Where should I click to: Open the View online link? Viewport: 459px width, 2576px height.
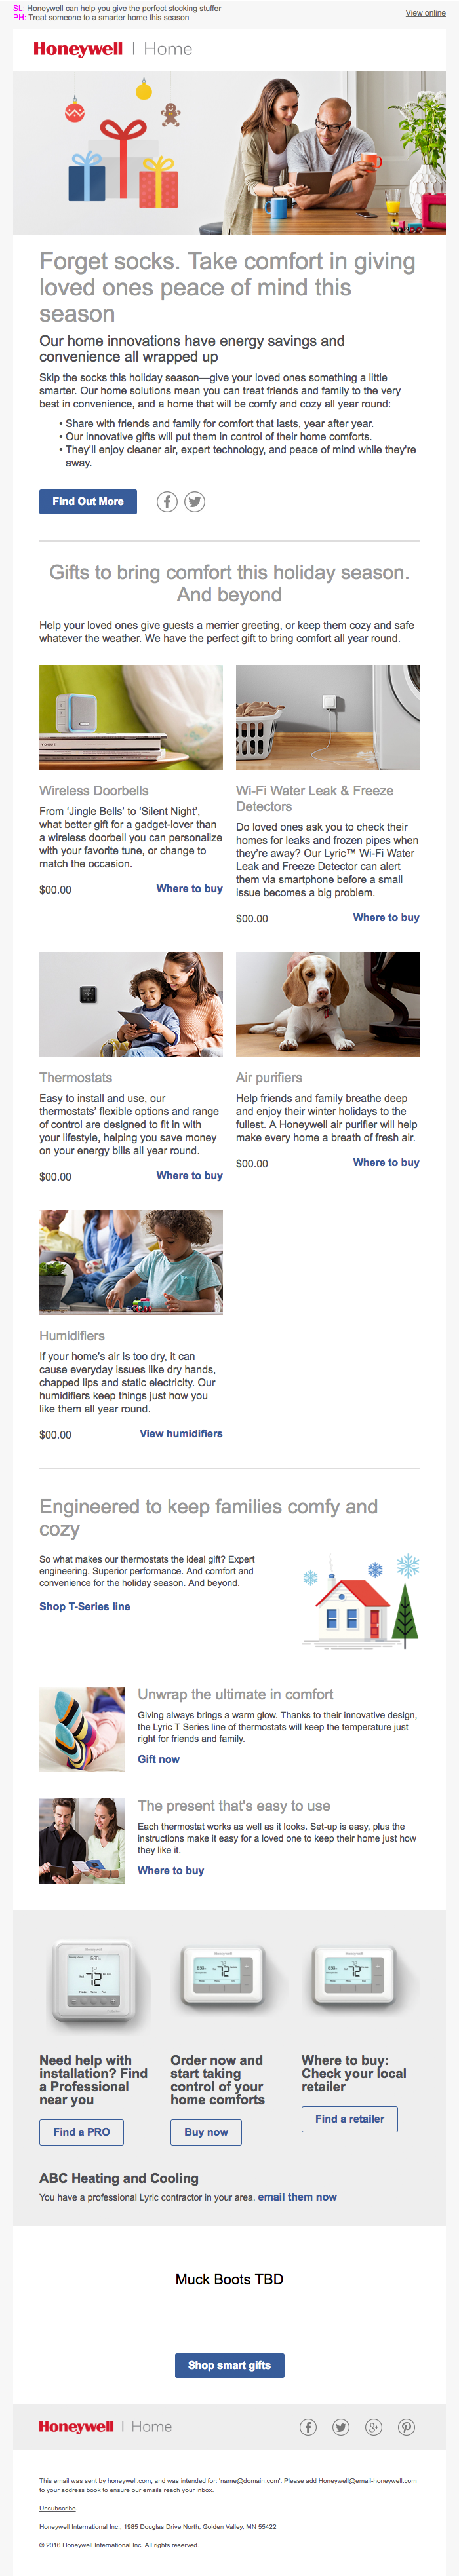425,13
